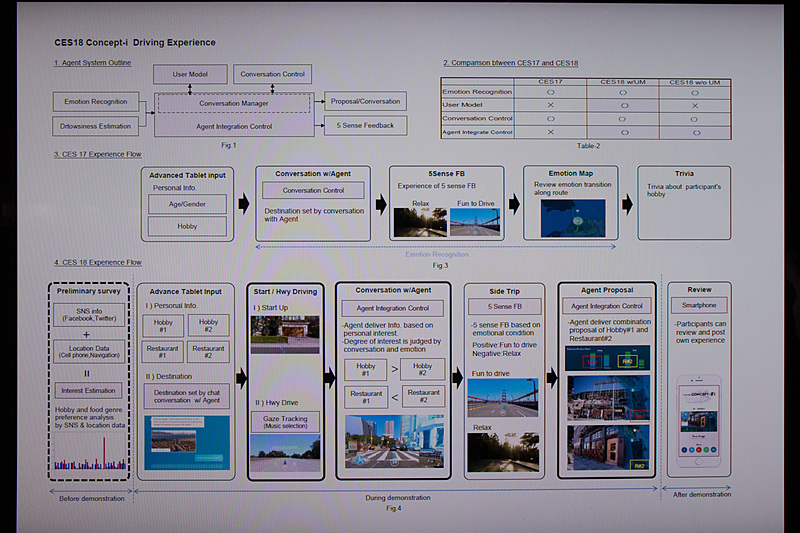Click the "CES18 w/UM" column header
800x533 pixels.
click(x=623, y=82)
